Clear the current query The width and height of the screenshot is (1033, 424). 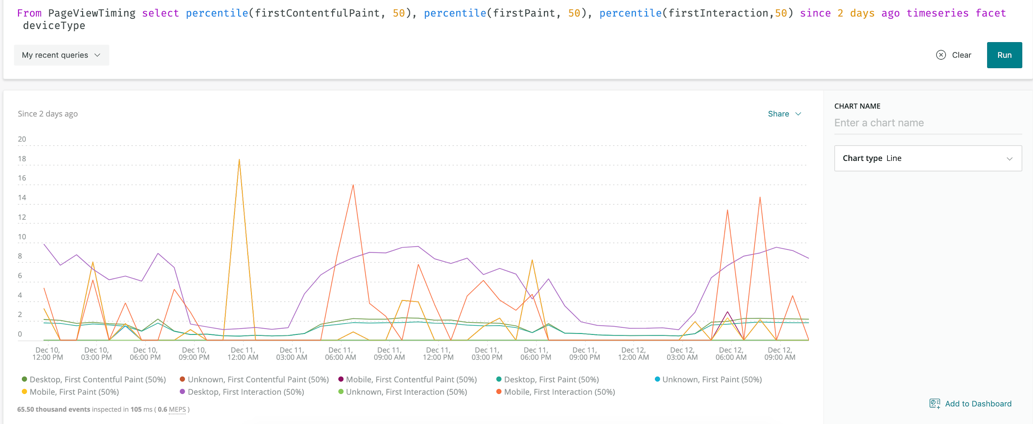pyautogui.click(x=954, y=55)
